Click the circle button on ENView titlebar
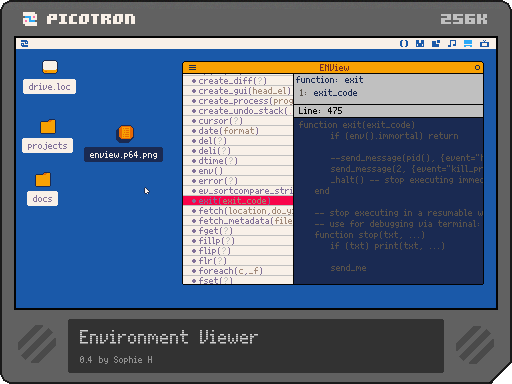 [x=477, y=68]
